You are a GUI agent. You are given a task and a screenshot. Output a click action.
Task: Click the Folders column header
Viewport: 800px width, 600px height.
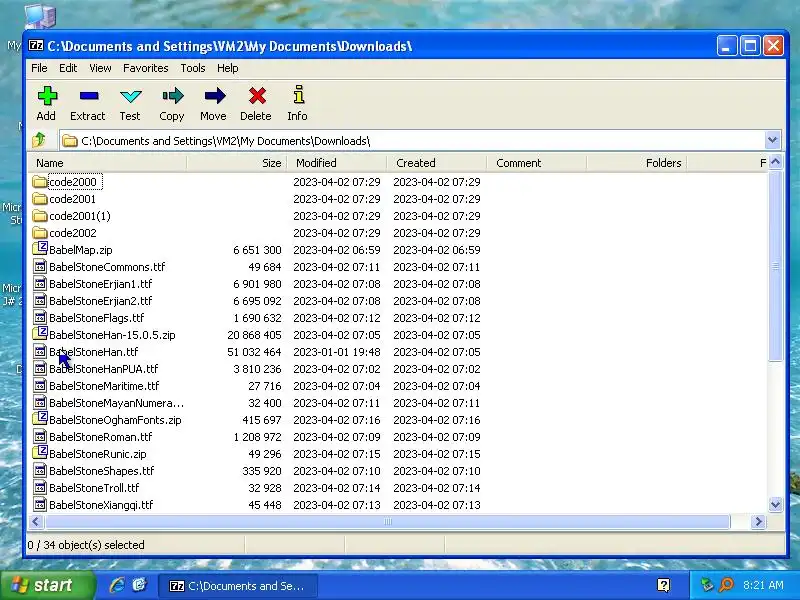(x=637, y=163)
